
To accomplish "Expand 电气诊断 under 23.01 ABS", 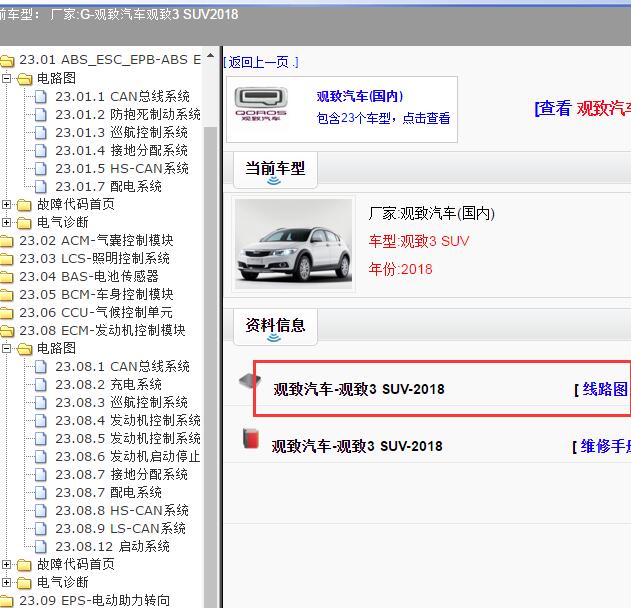I will 6,222.
